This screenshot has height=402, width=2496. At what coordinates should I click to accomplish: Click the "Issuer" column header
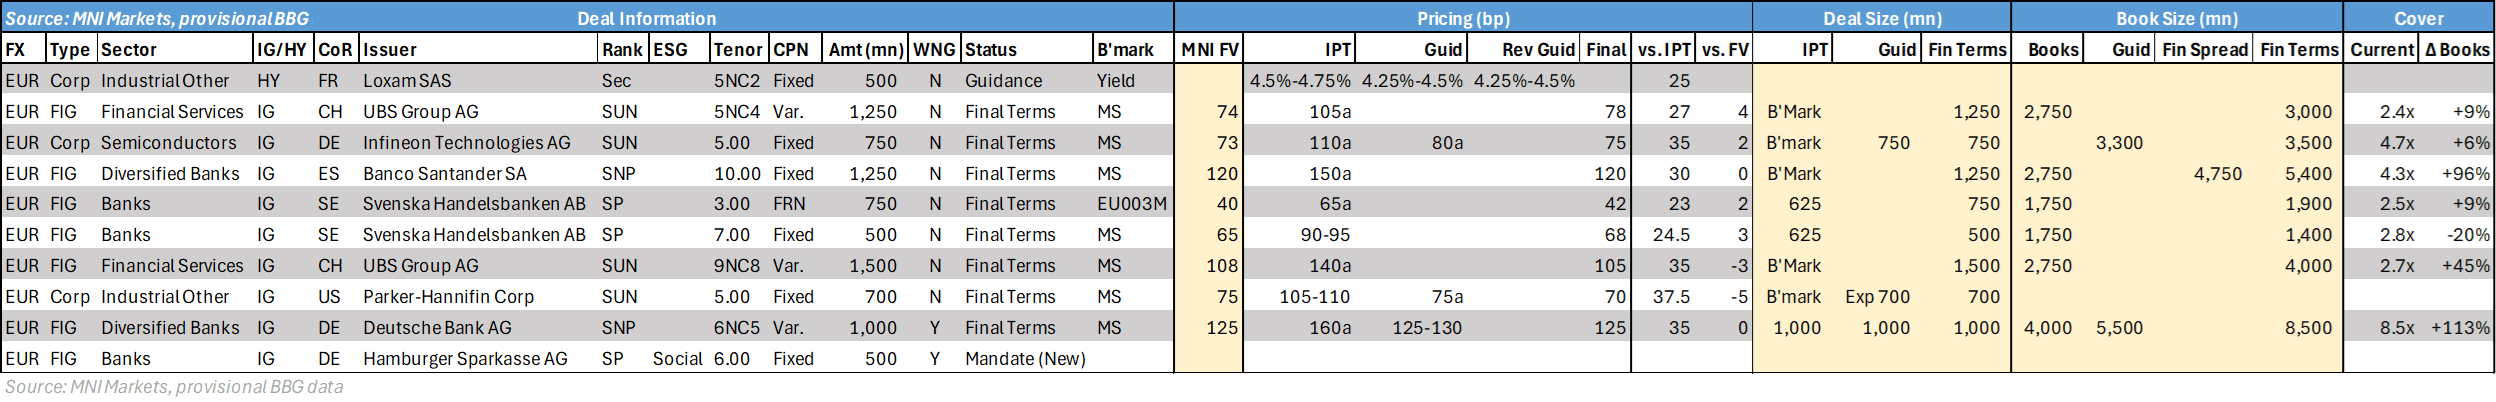point(390,49)
